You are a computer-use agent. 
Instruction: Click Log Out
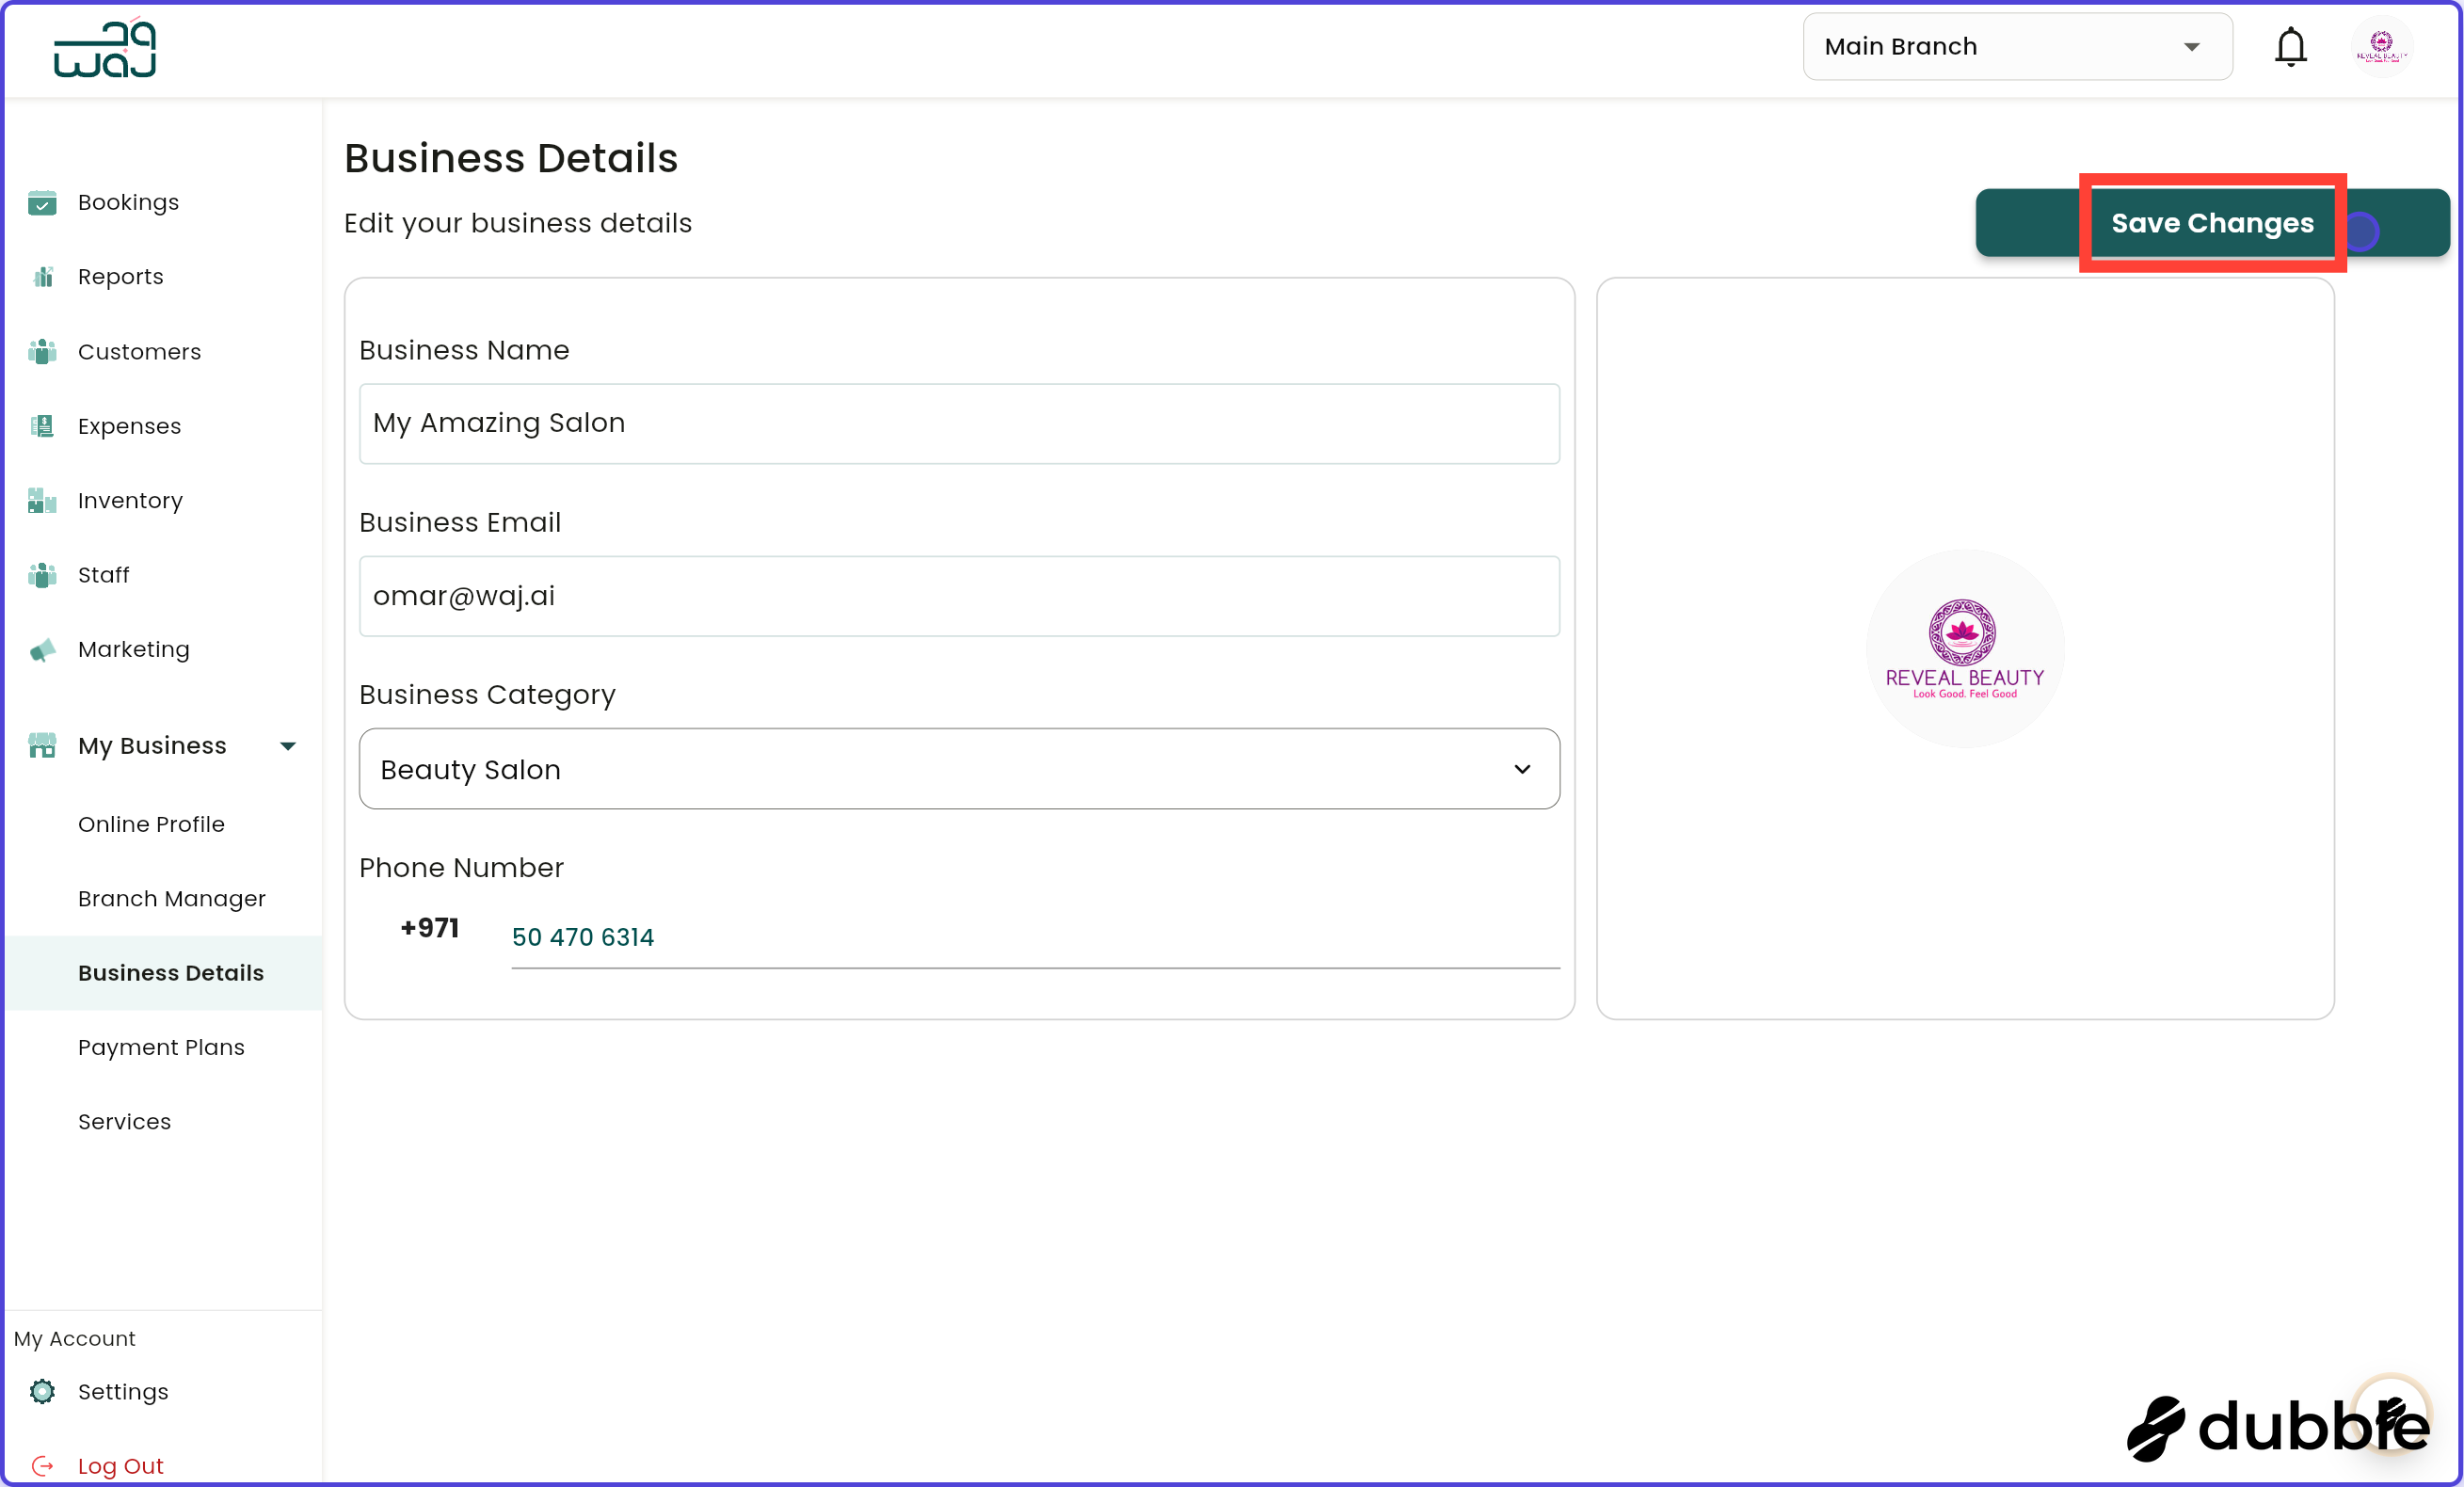pyautogui.click(x=120, y=1464)
